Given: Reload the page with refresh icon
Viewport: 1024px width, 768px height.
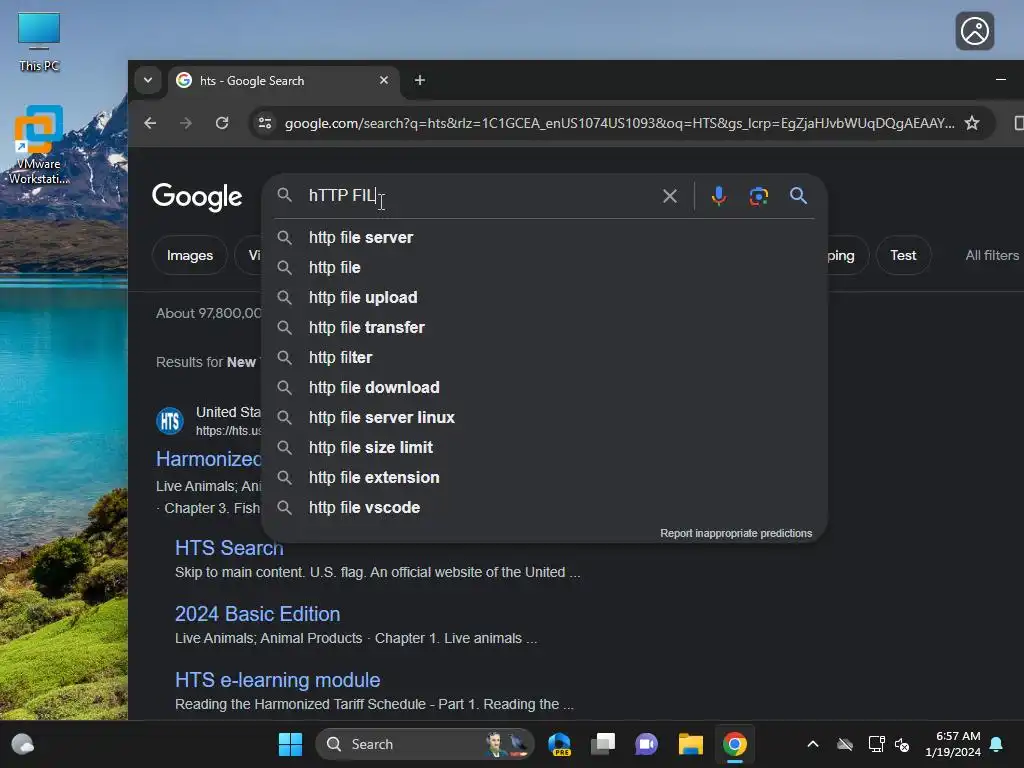Looking at the screenshot, I should [222, 123].
